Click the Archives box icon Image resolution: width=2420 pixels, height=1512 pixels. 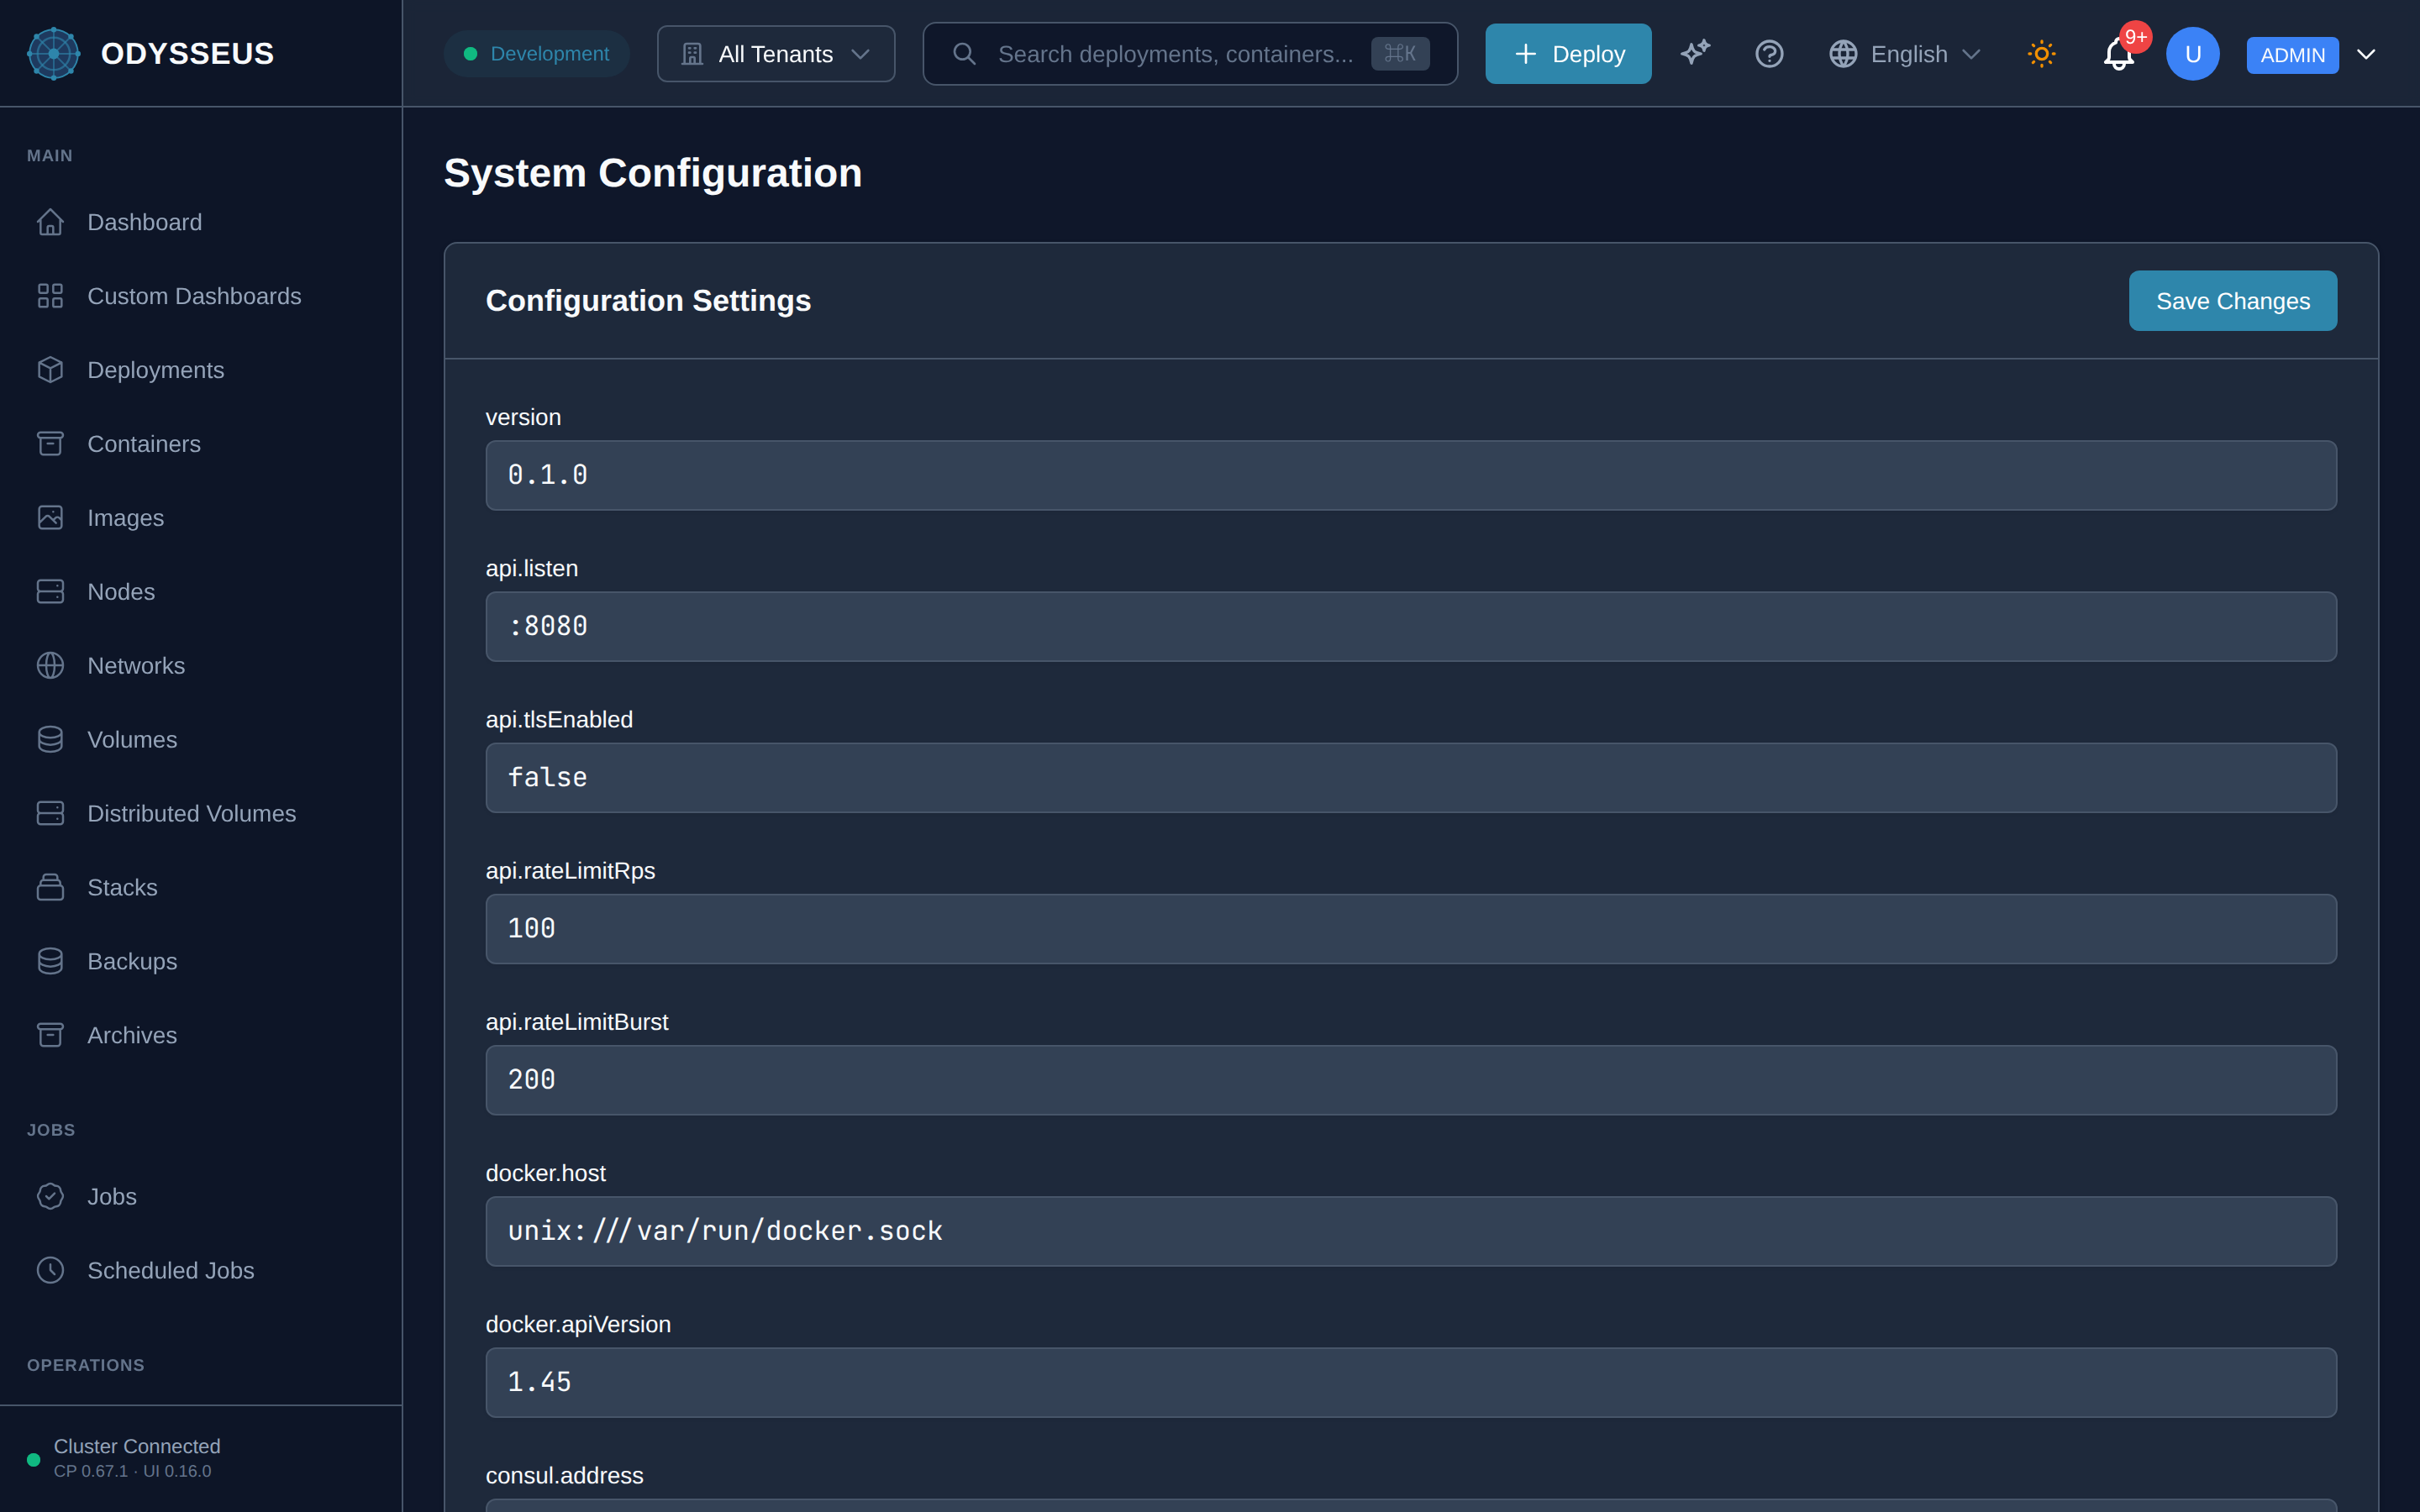tap(50, 1036)
